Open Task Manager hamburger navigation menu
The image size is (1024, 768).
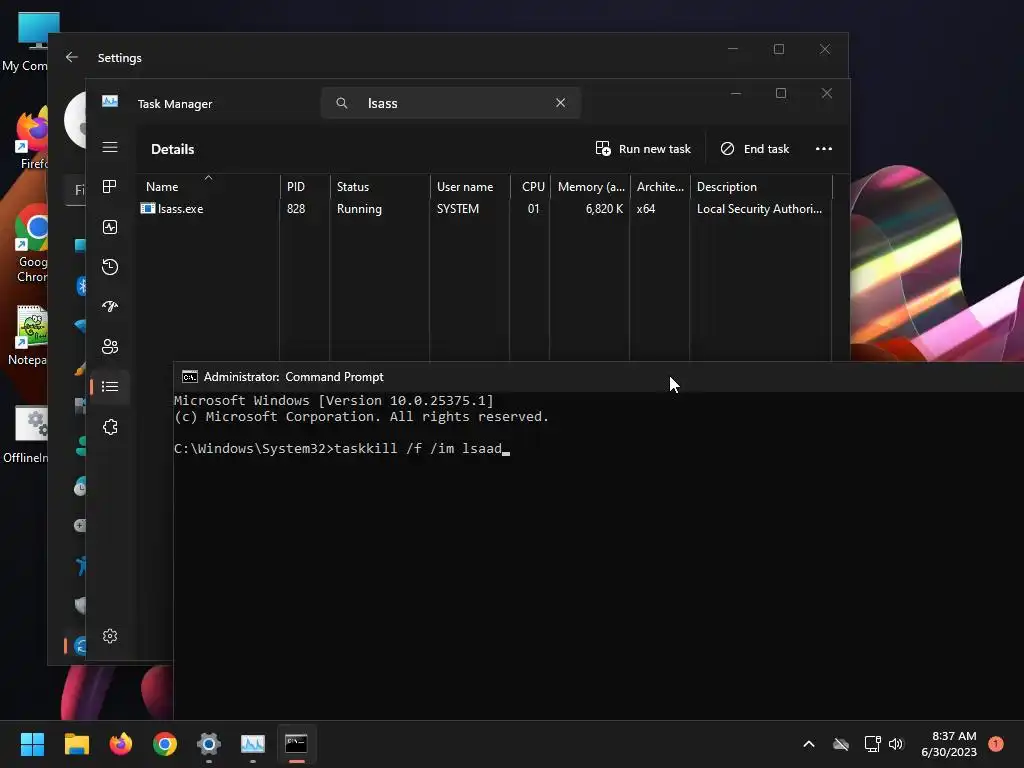pyautogui.click(x=110, y=147)
